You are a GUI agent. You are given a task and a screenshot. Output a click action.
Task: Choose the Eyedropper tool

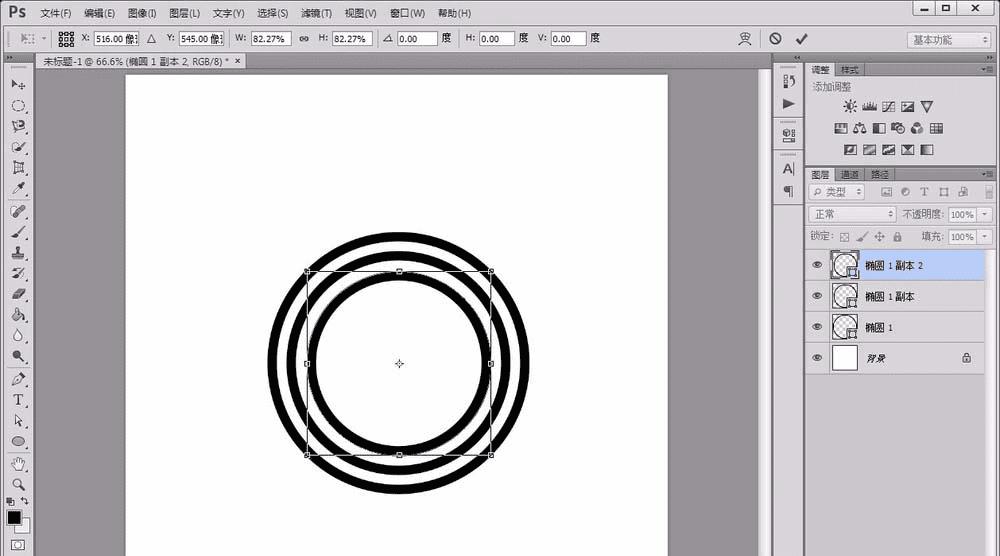coord(18,189)
